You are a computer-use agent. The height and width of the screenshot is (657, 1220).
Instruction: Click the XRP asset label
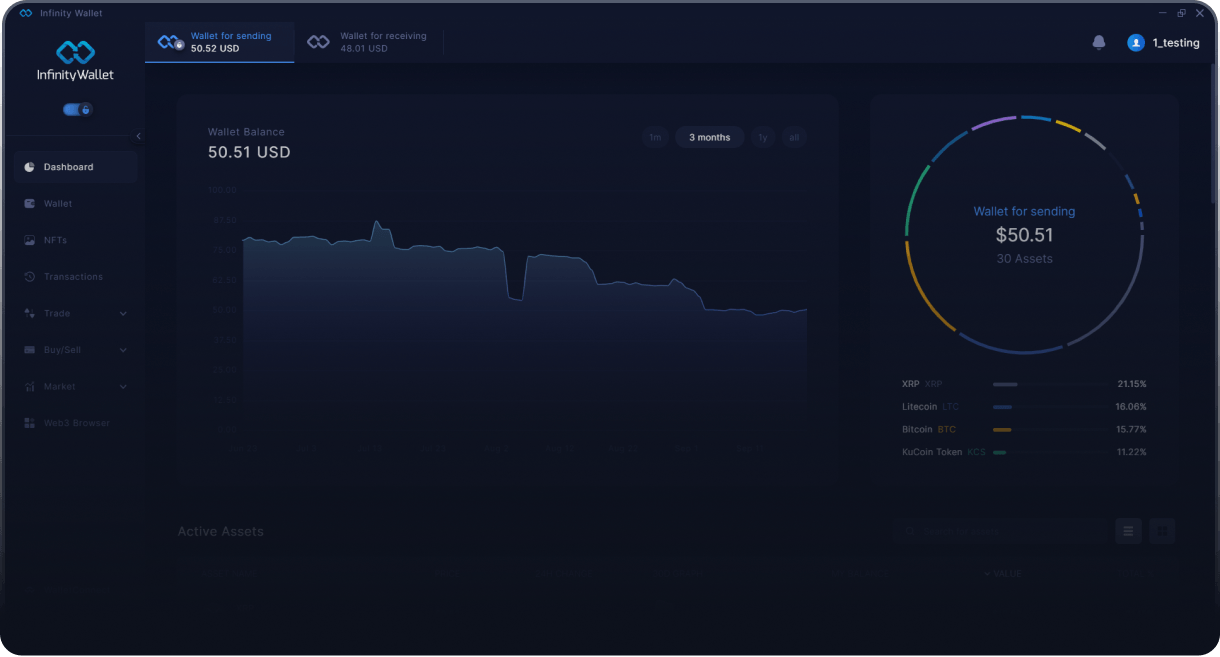point(922,384)
